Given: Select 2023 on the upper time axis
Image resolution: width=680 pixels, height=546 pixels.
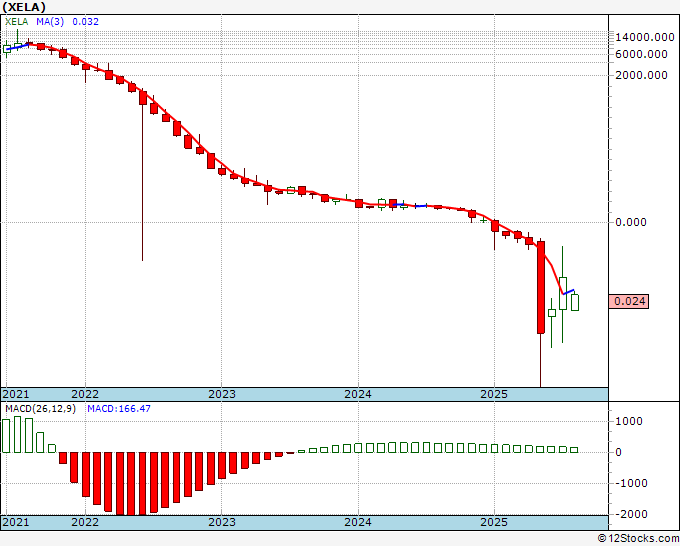Looking at the screenshot, I should pos(222,394).
